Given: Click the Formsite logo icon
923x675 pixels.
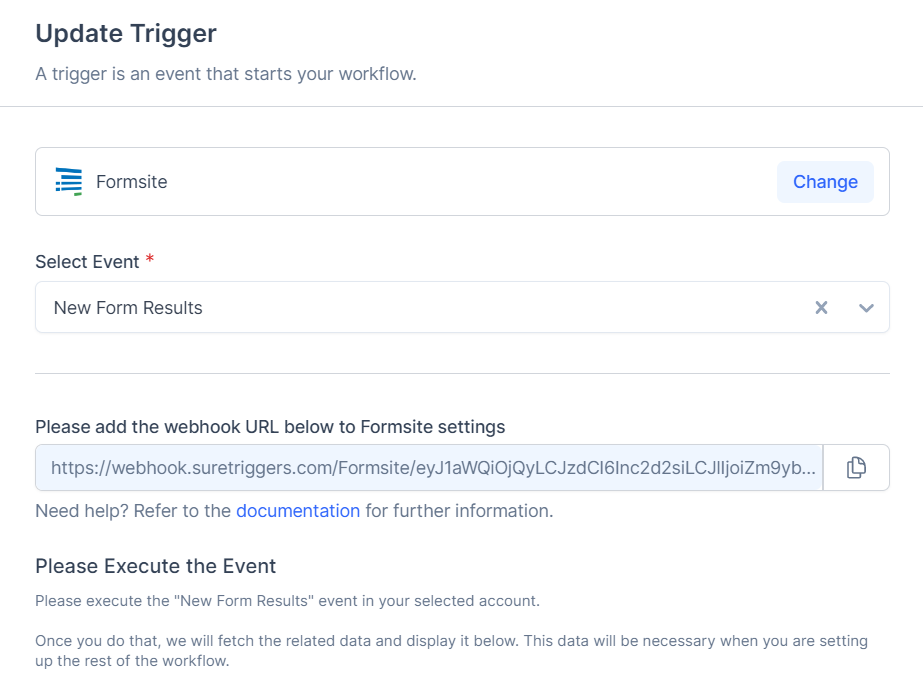Looking at the screenshot, I should click(69, 181).
